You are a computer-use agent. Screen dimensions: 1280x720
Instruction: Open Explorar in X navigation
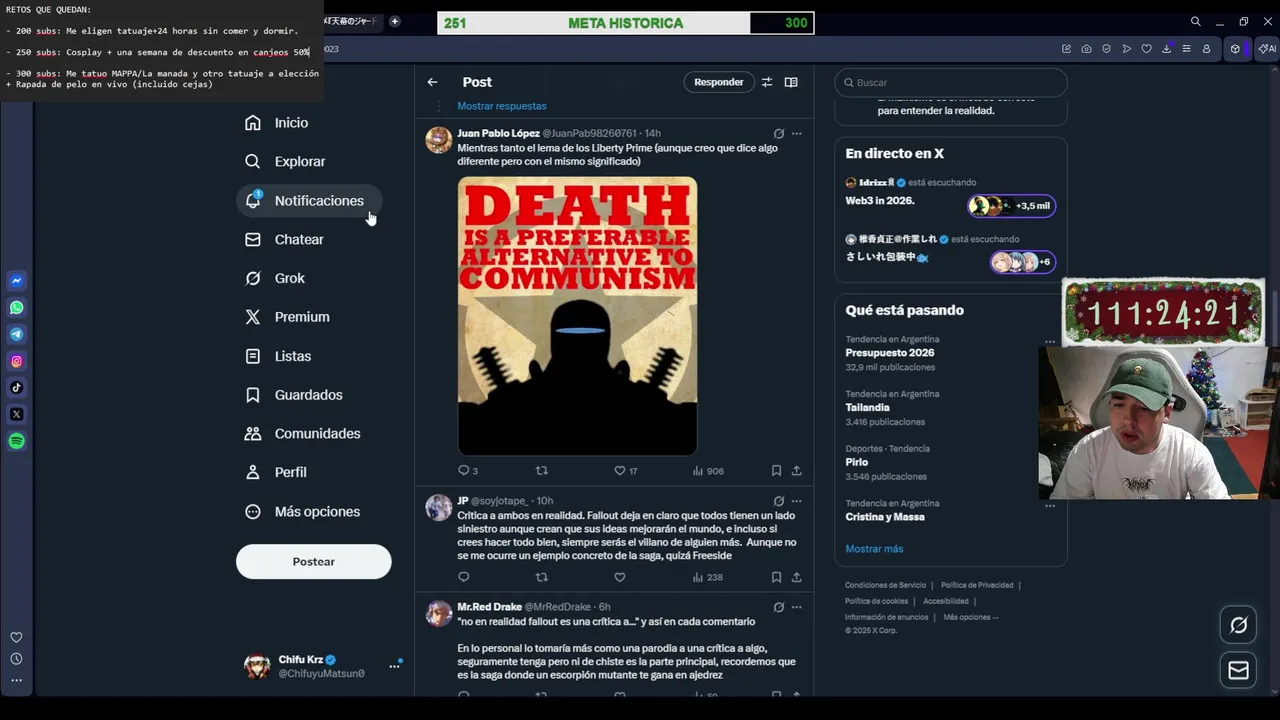(x=286, y=161)
